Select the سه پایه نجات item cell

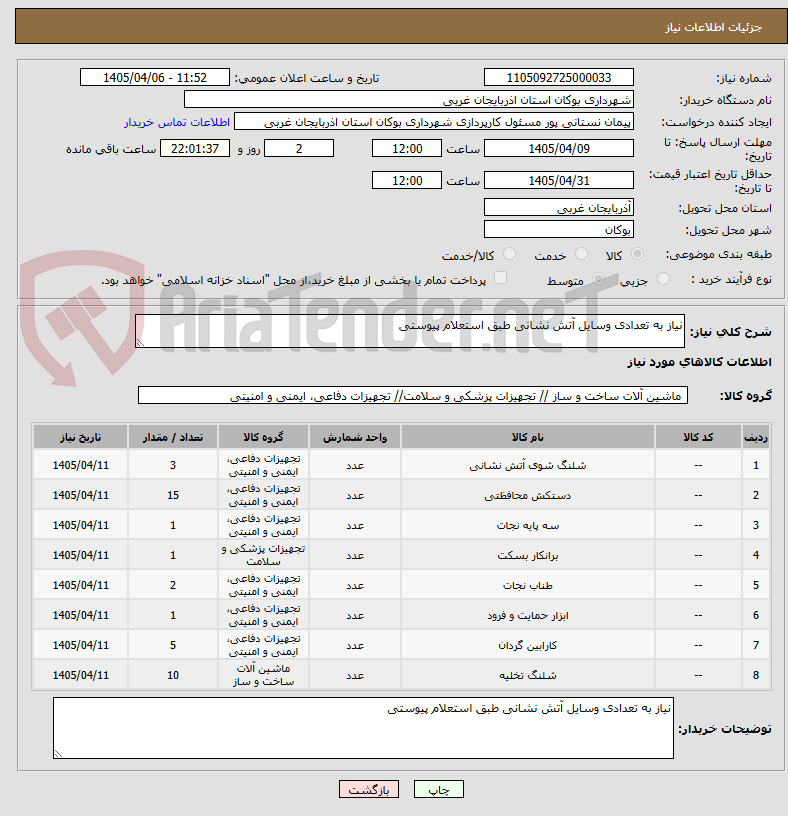[x=528, y=525]
